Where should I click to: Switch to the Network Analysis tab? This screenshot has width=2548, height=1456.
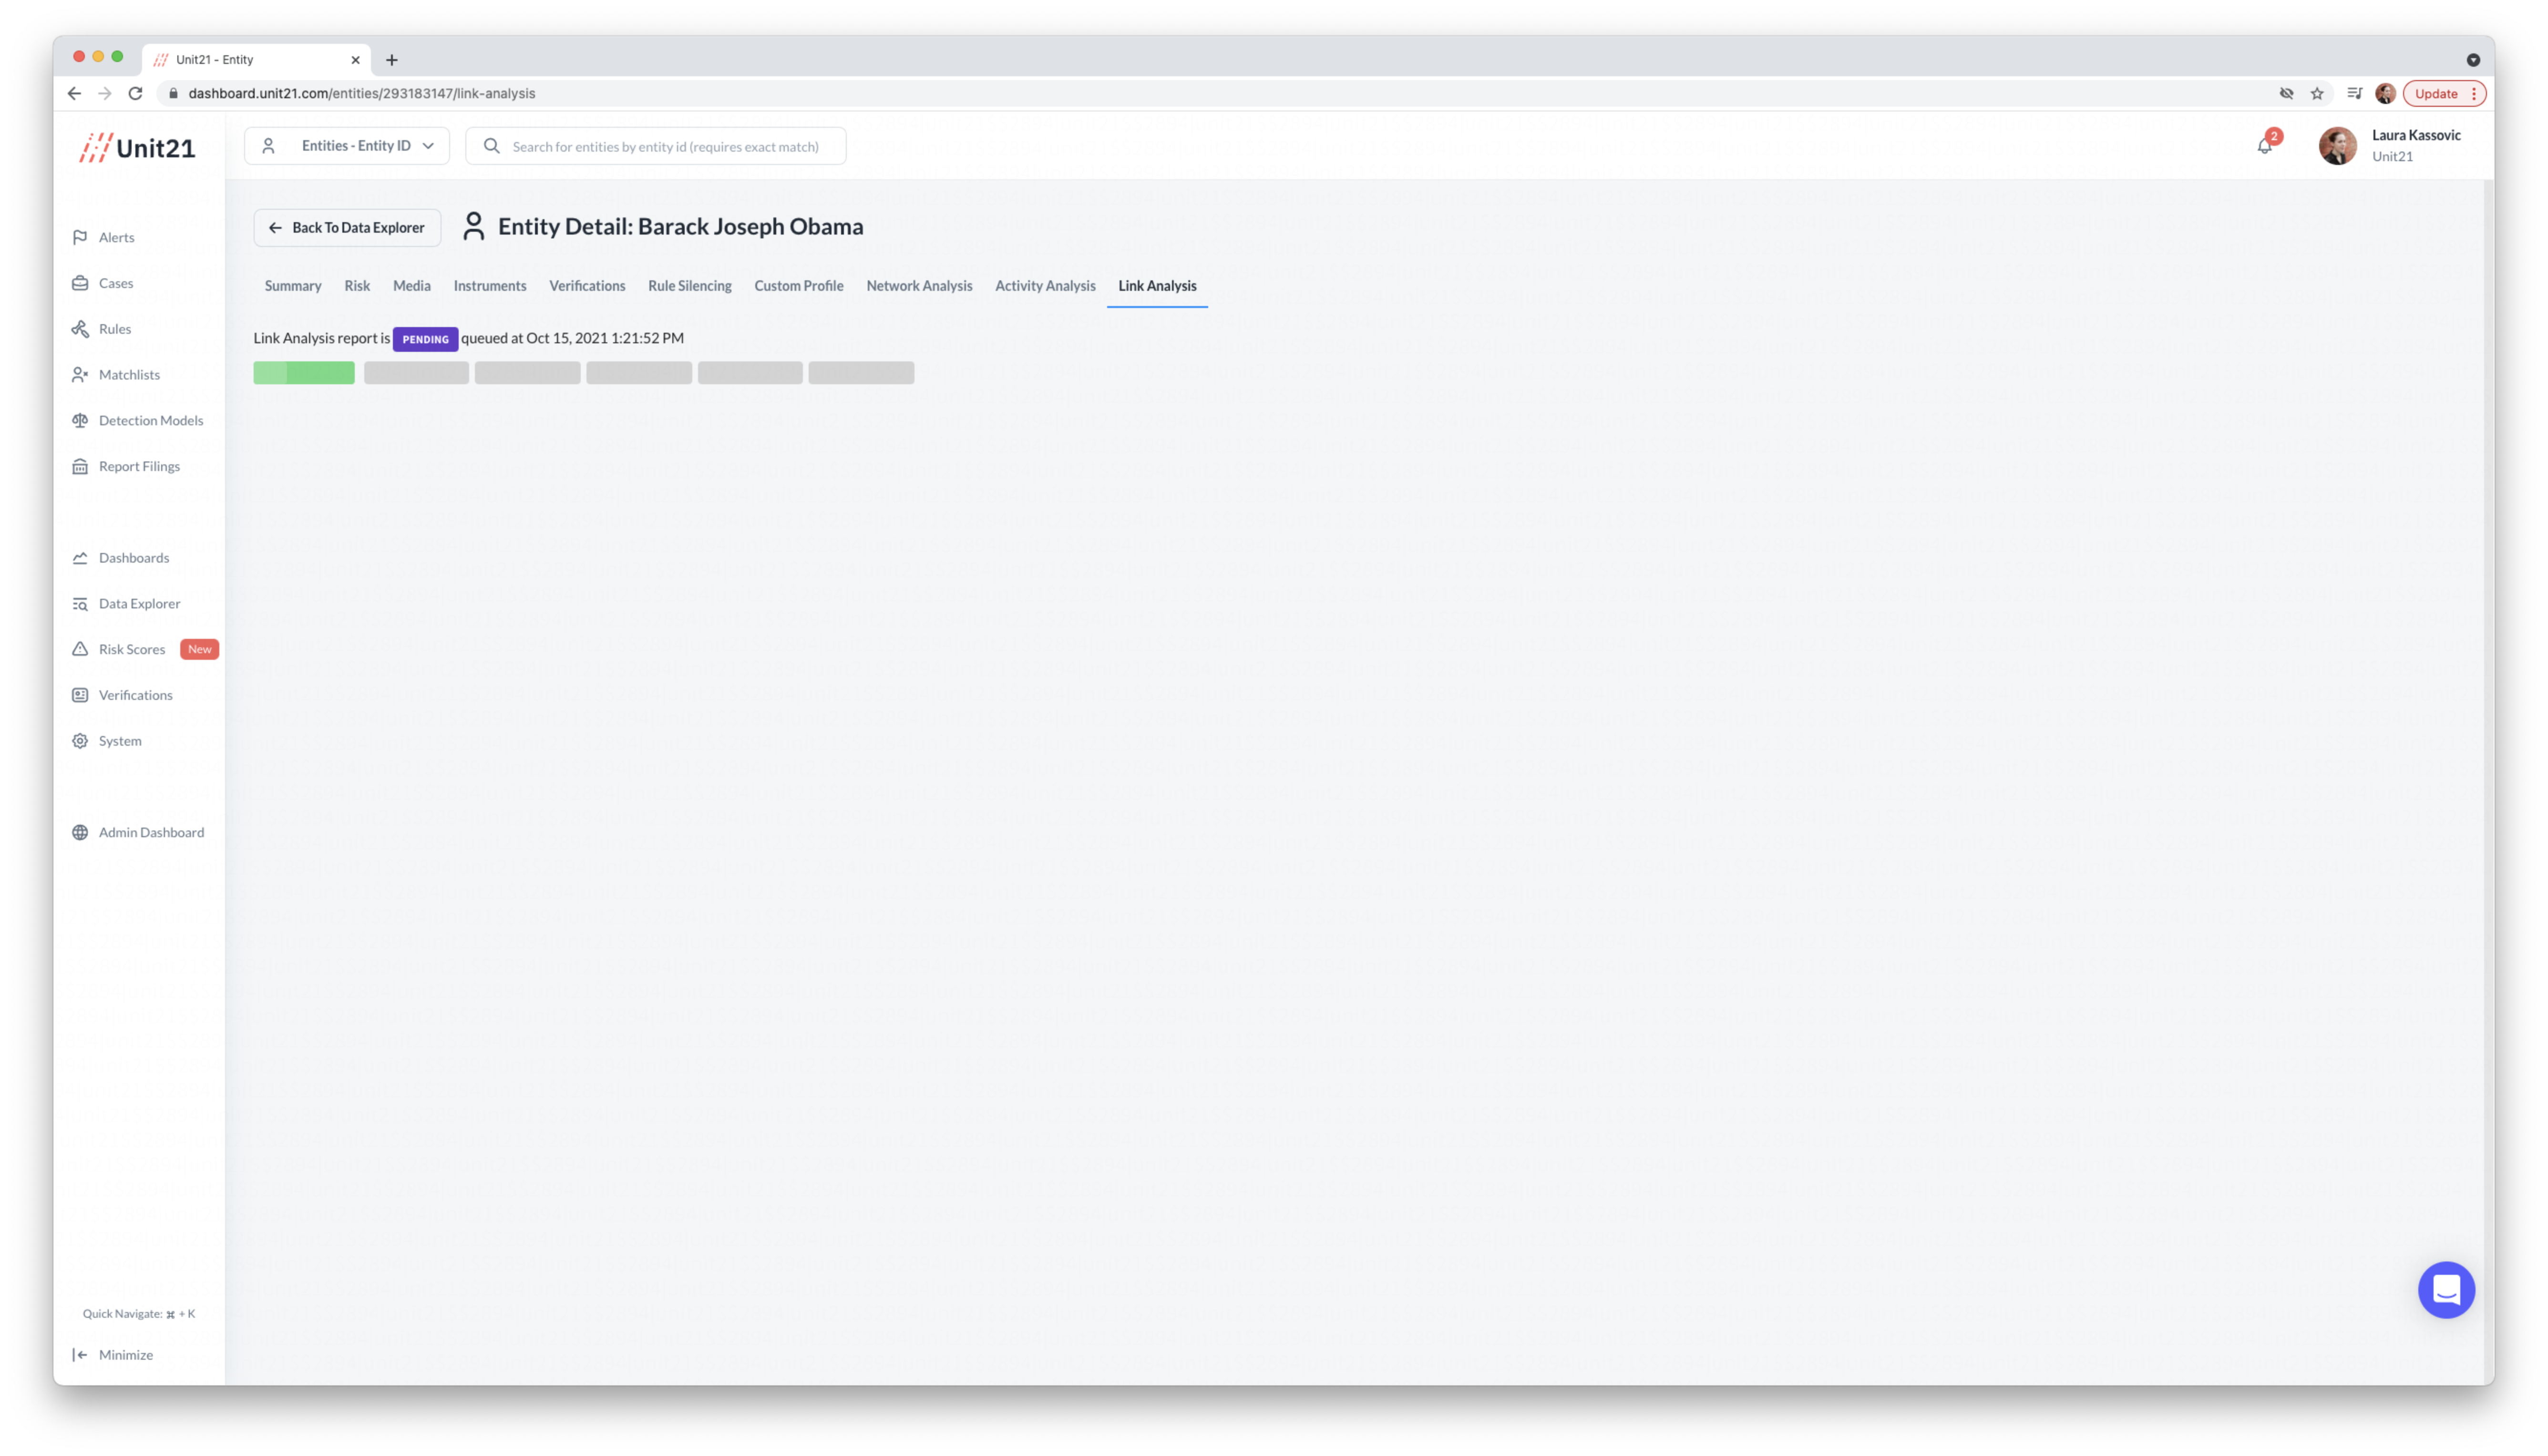pyautogui.click(x=918, y=286)
